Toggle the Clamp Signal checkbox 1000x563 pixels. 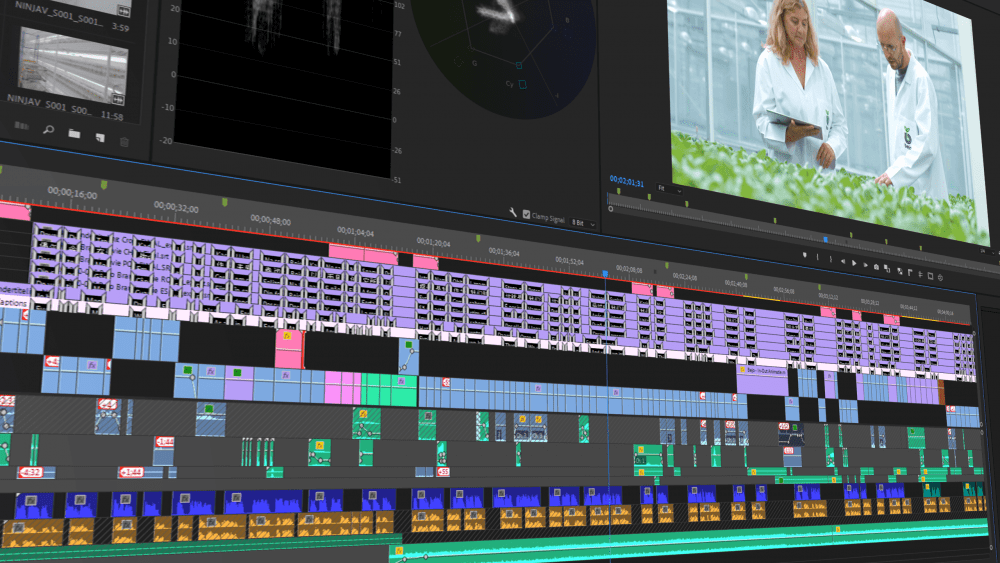point(526,214)
